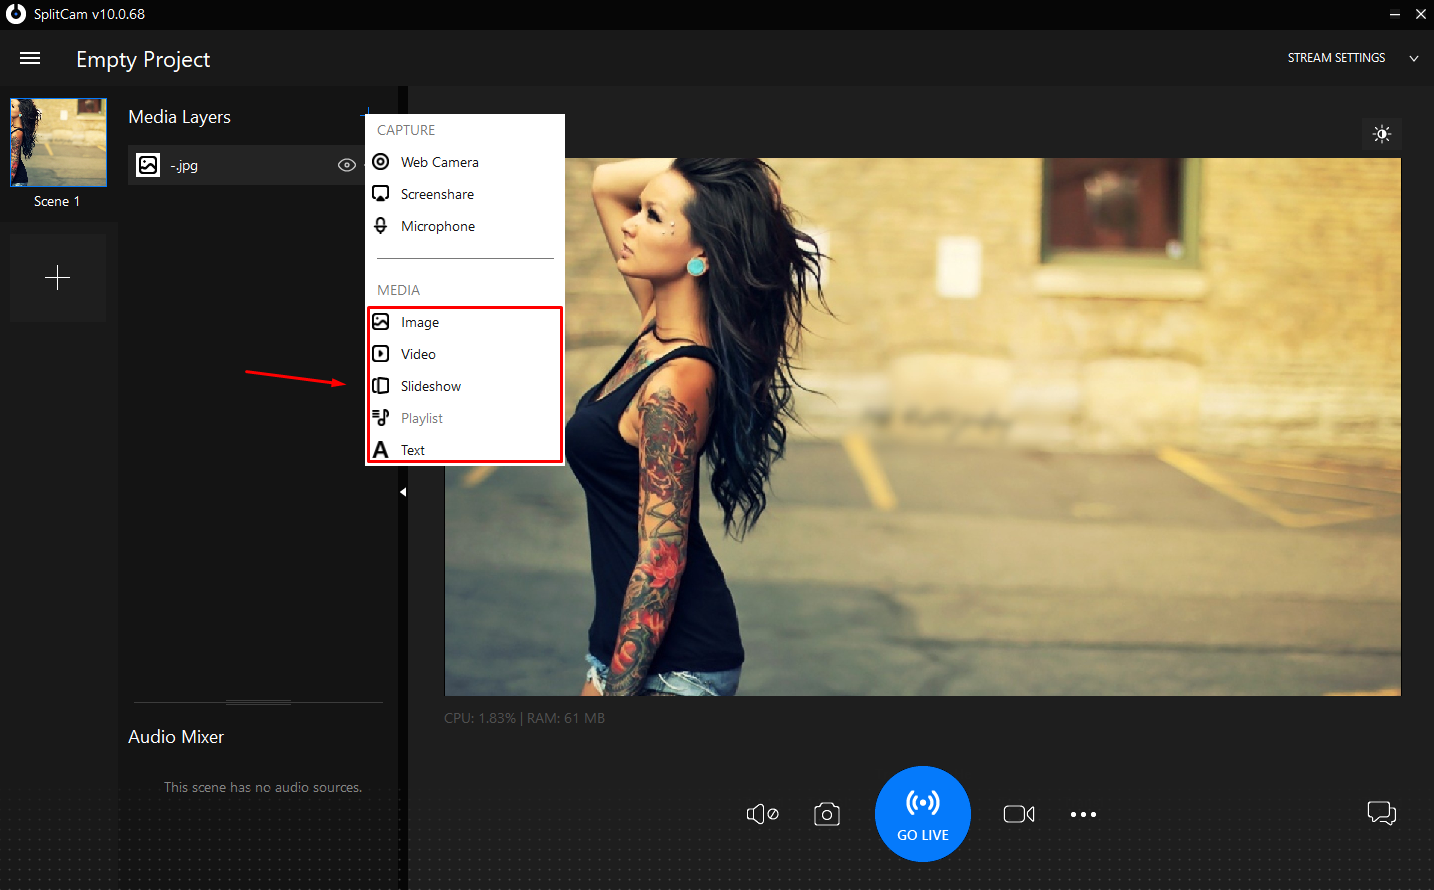Select Web Camera capture source
Image resolution: width=1434 pixels, height=890 pixels.
438,161
